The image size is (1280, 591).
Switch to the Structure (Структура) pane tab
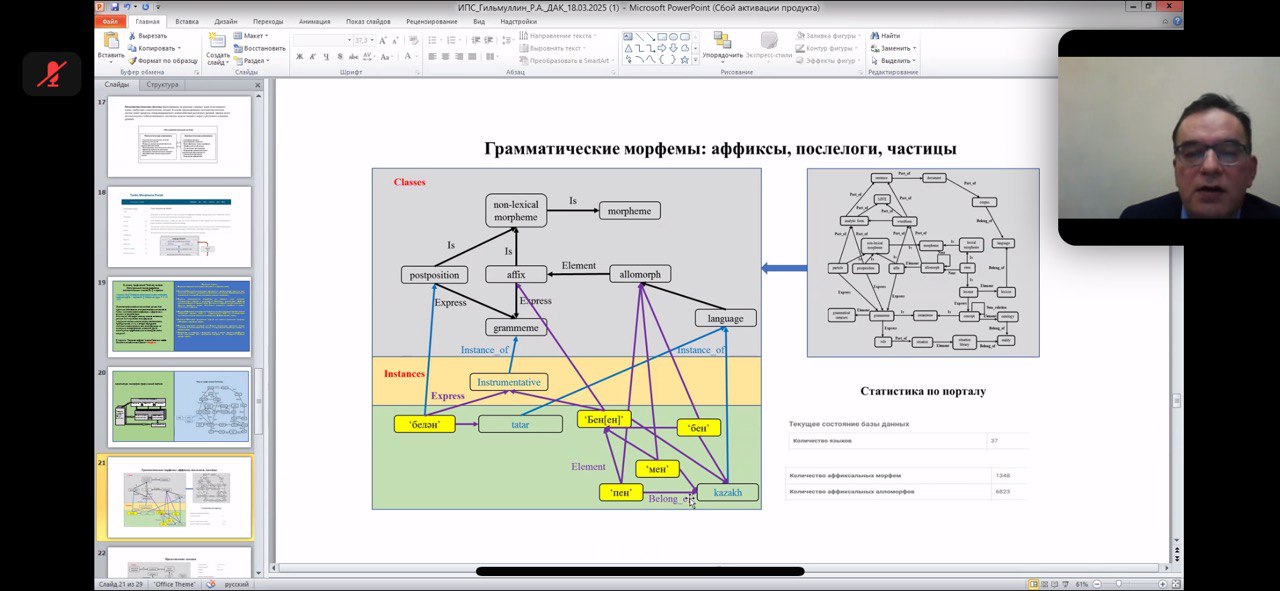(162, 85)
